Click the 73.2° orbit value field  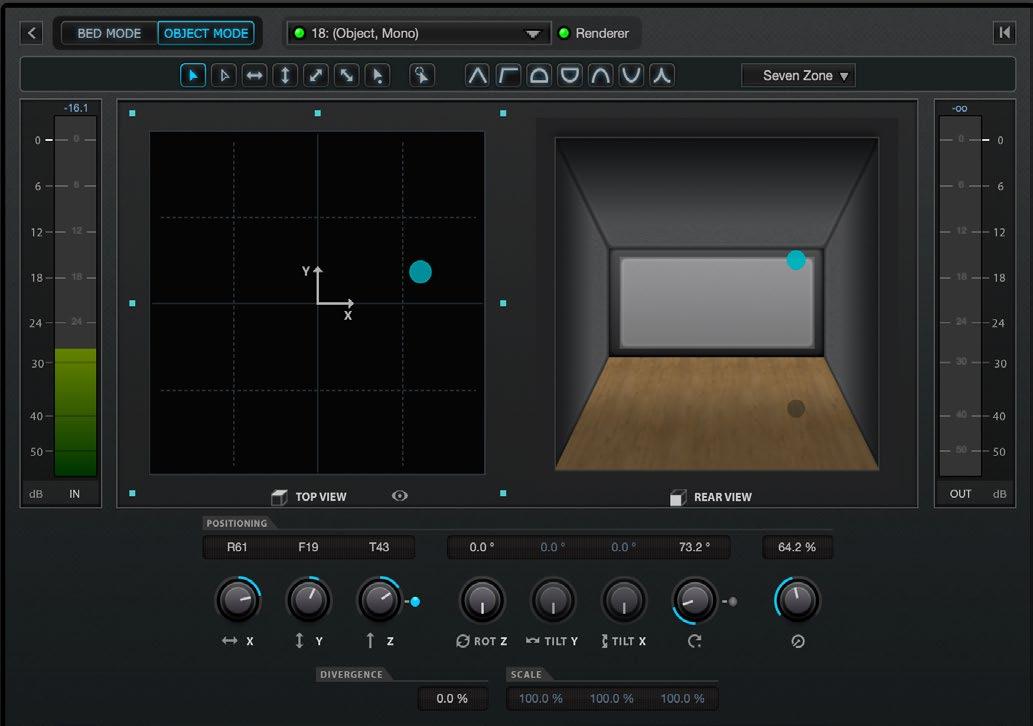coord(694,547)
